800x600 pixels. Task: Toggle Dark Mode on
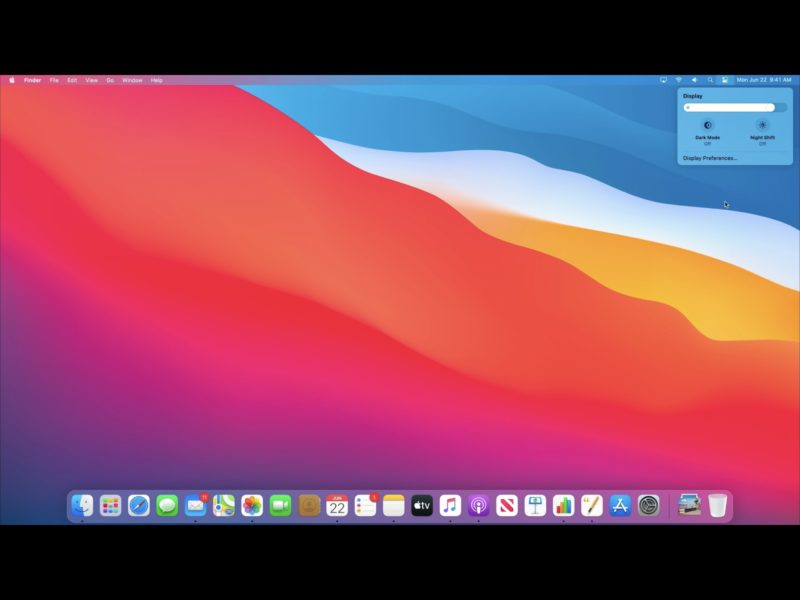pyautogui.click(x=708, y=126)
